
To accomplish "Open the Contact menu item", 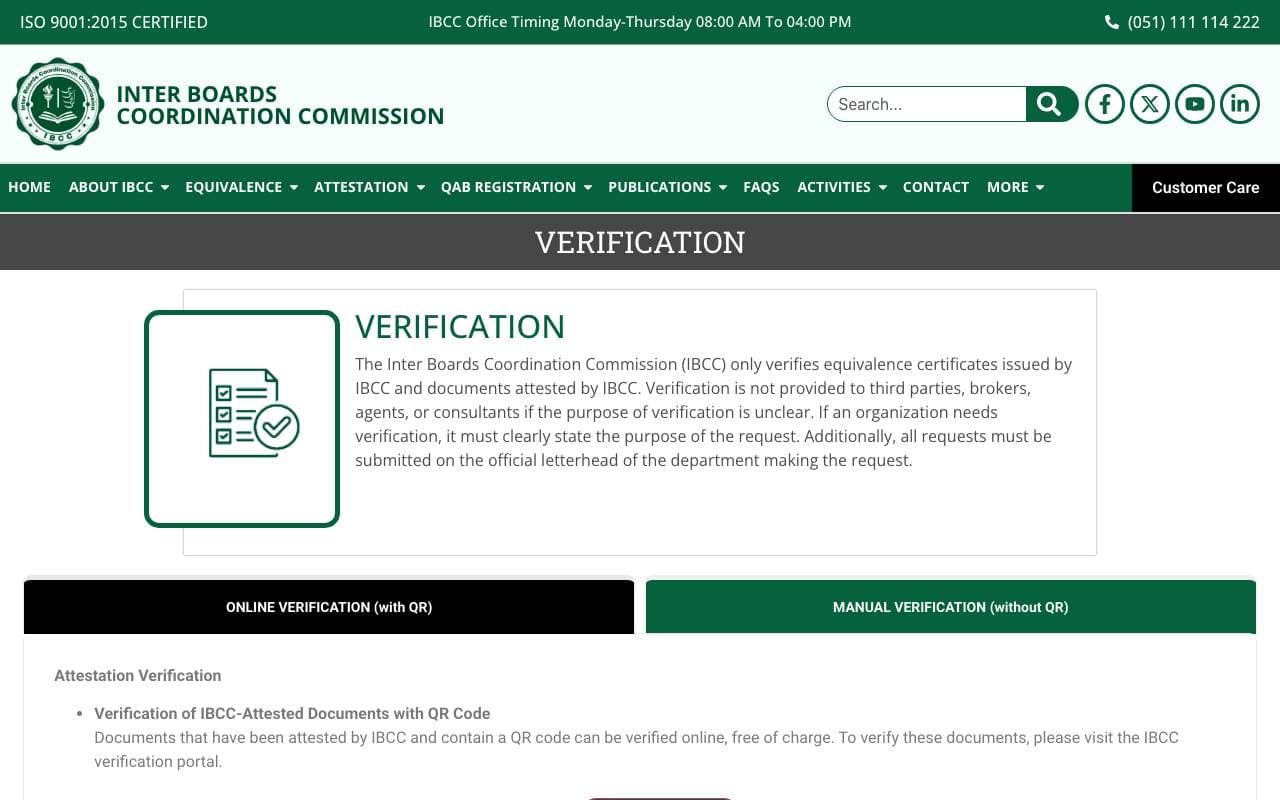I will 936,187.
